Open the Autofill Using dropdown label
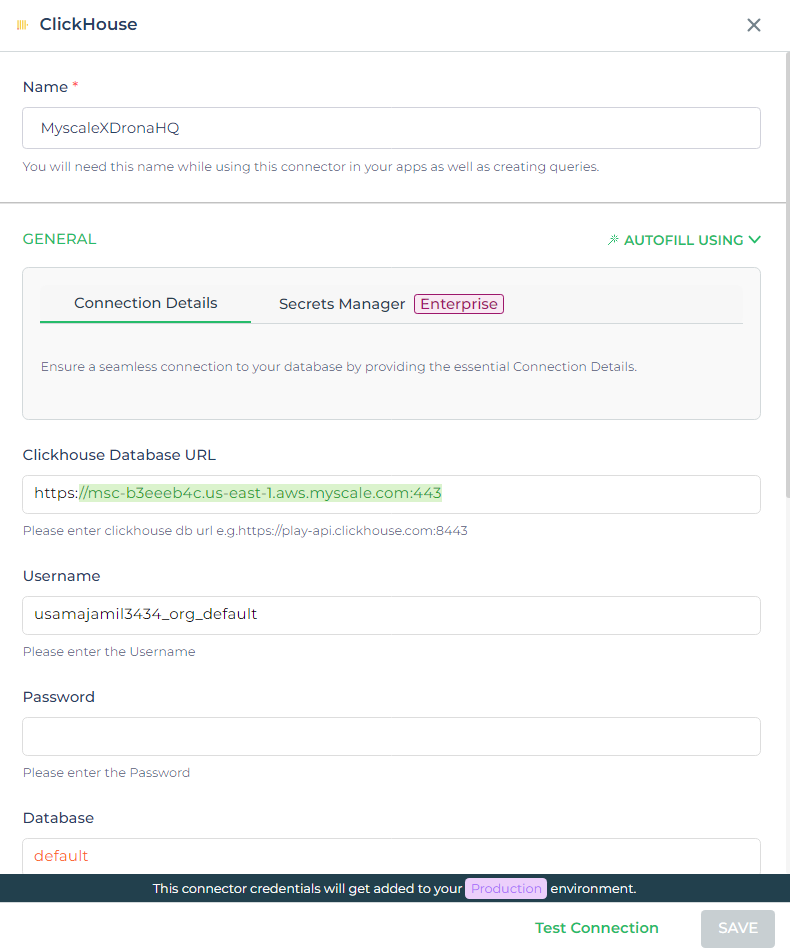 pos(683,240)
